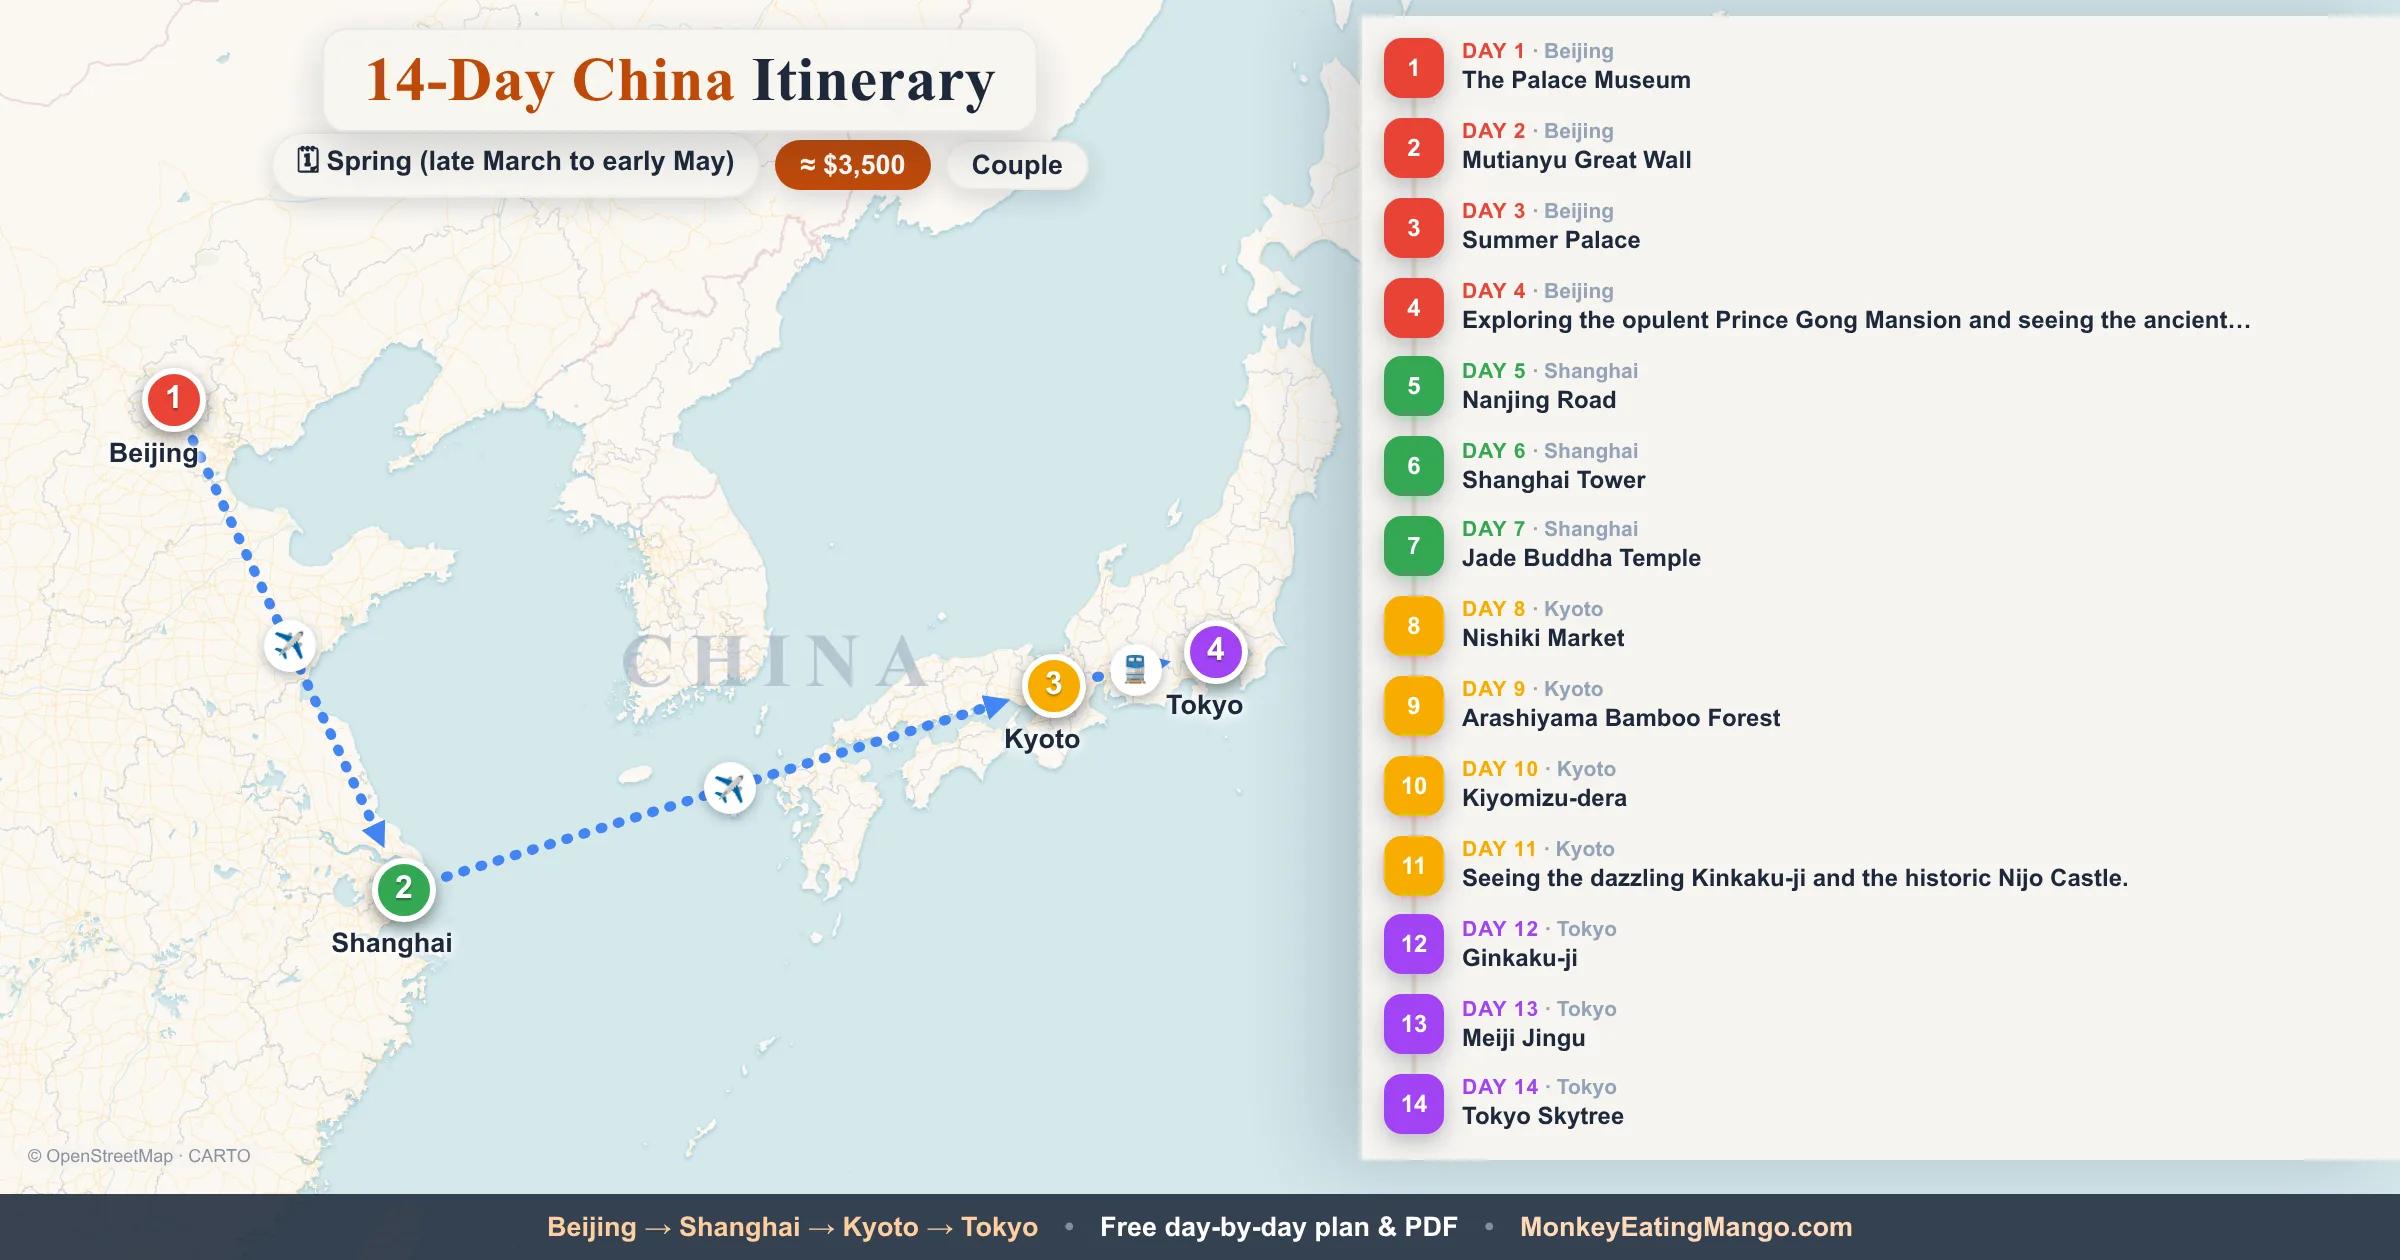Select the orange Day 9 number badge
Image resolution: width=2400 pixels, height=1260 pixels.
point(1413,706)
